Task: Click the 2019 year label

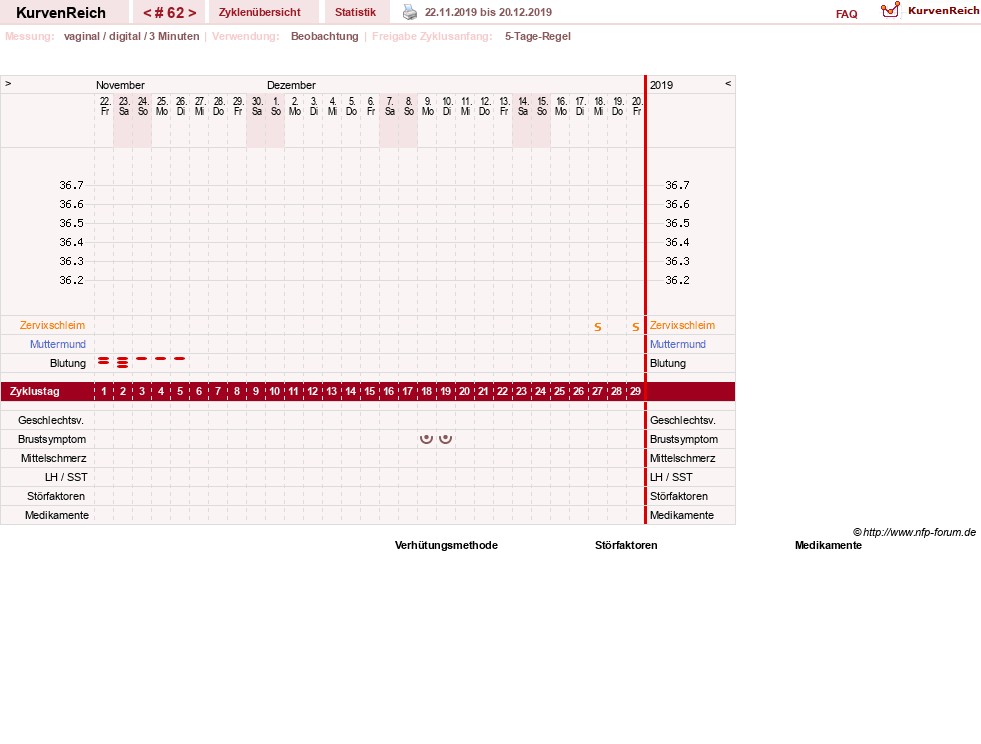Action: pos(661,85)
